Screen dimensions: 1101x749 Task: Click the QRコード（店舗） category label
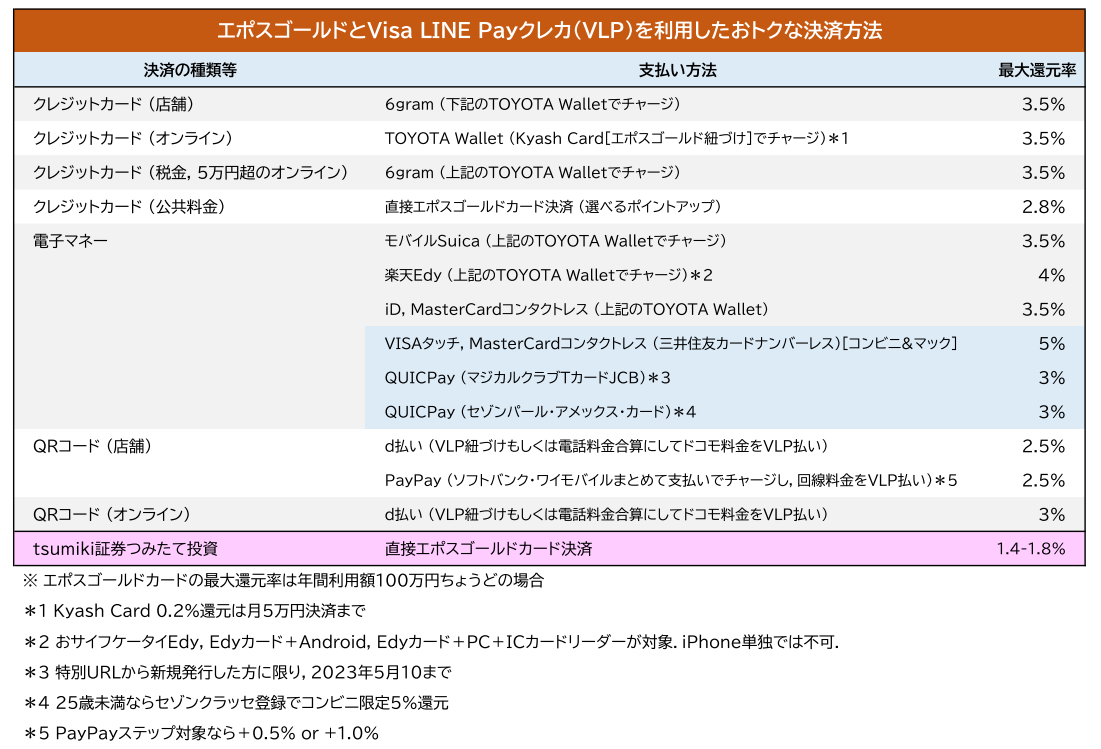(93, 446)
